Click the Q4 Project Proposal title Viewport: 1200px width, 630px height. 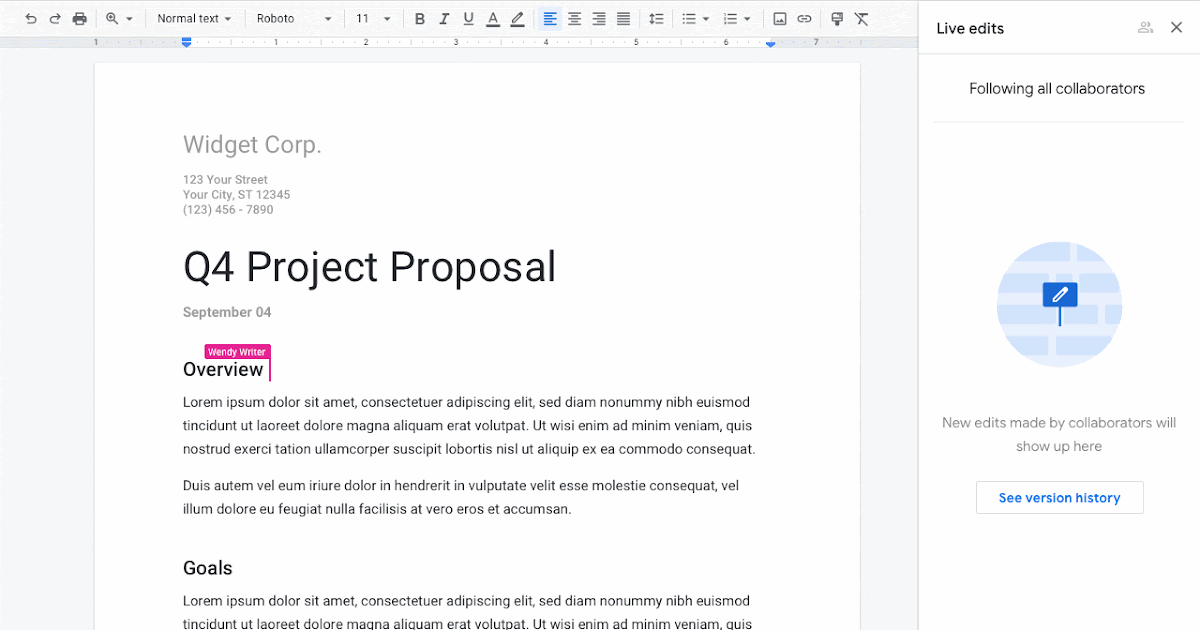point(369,267)
